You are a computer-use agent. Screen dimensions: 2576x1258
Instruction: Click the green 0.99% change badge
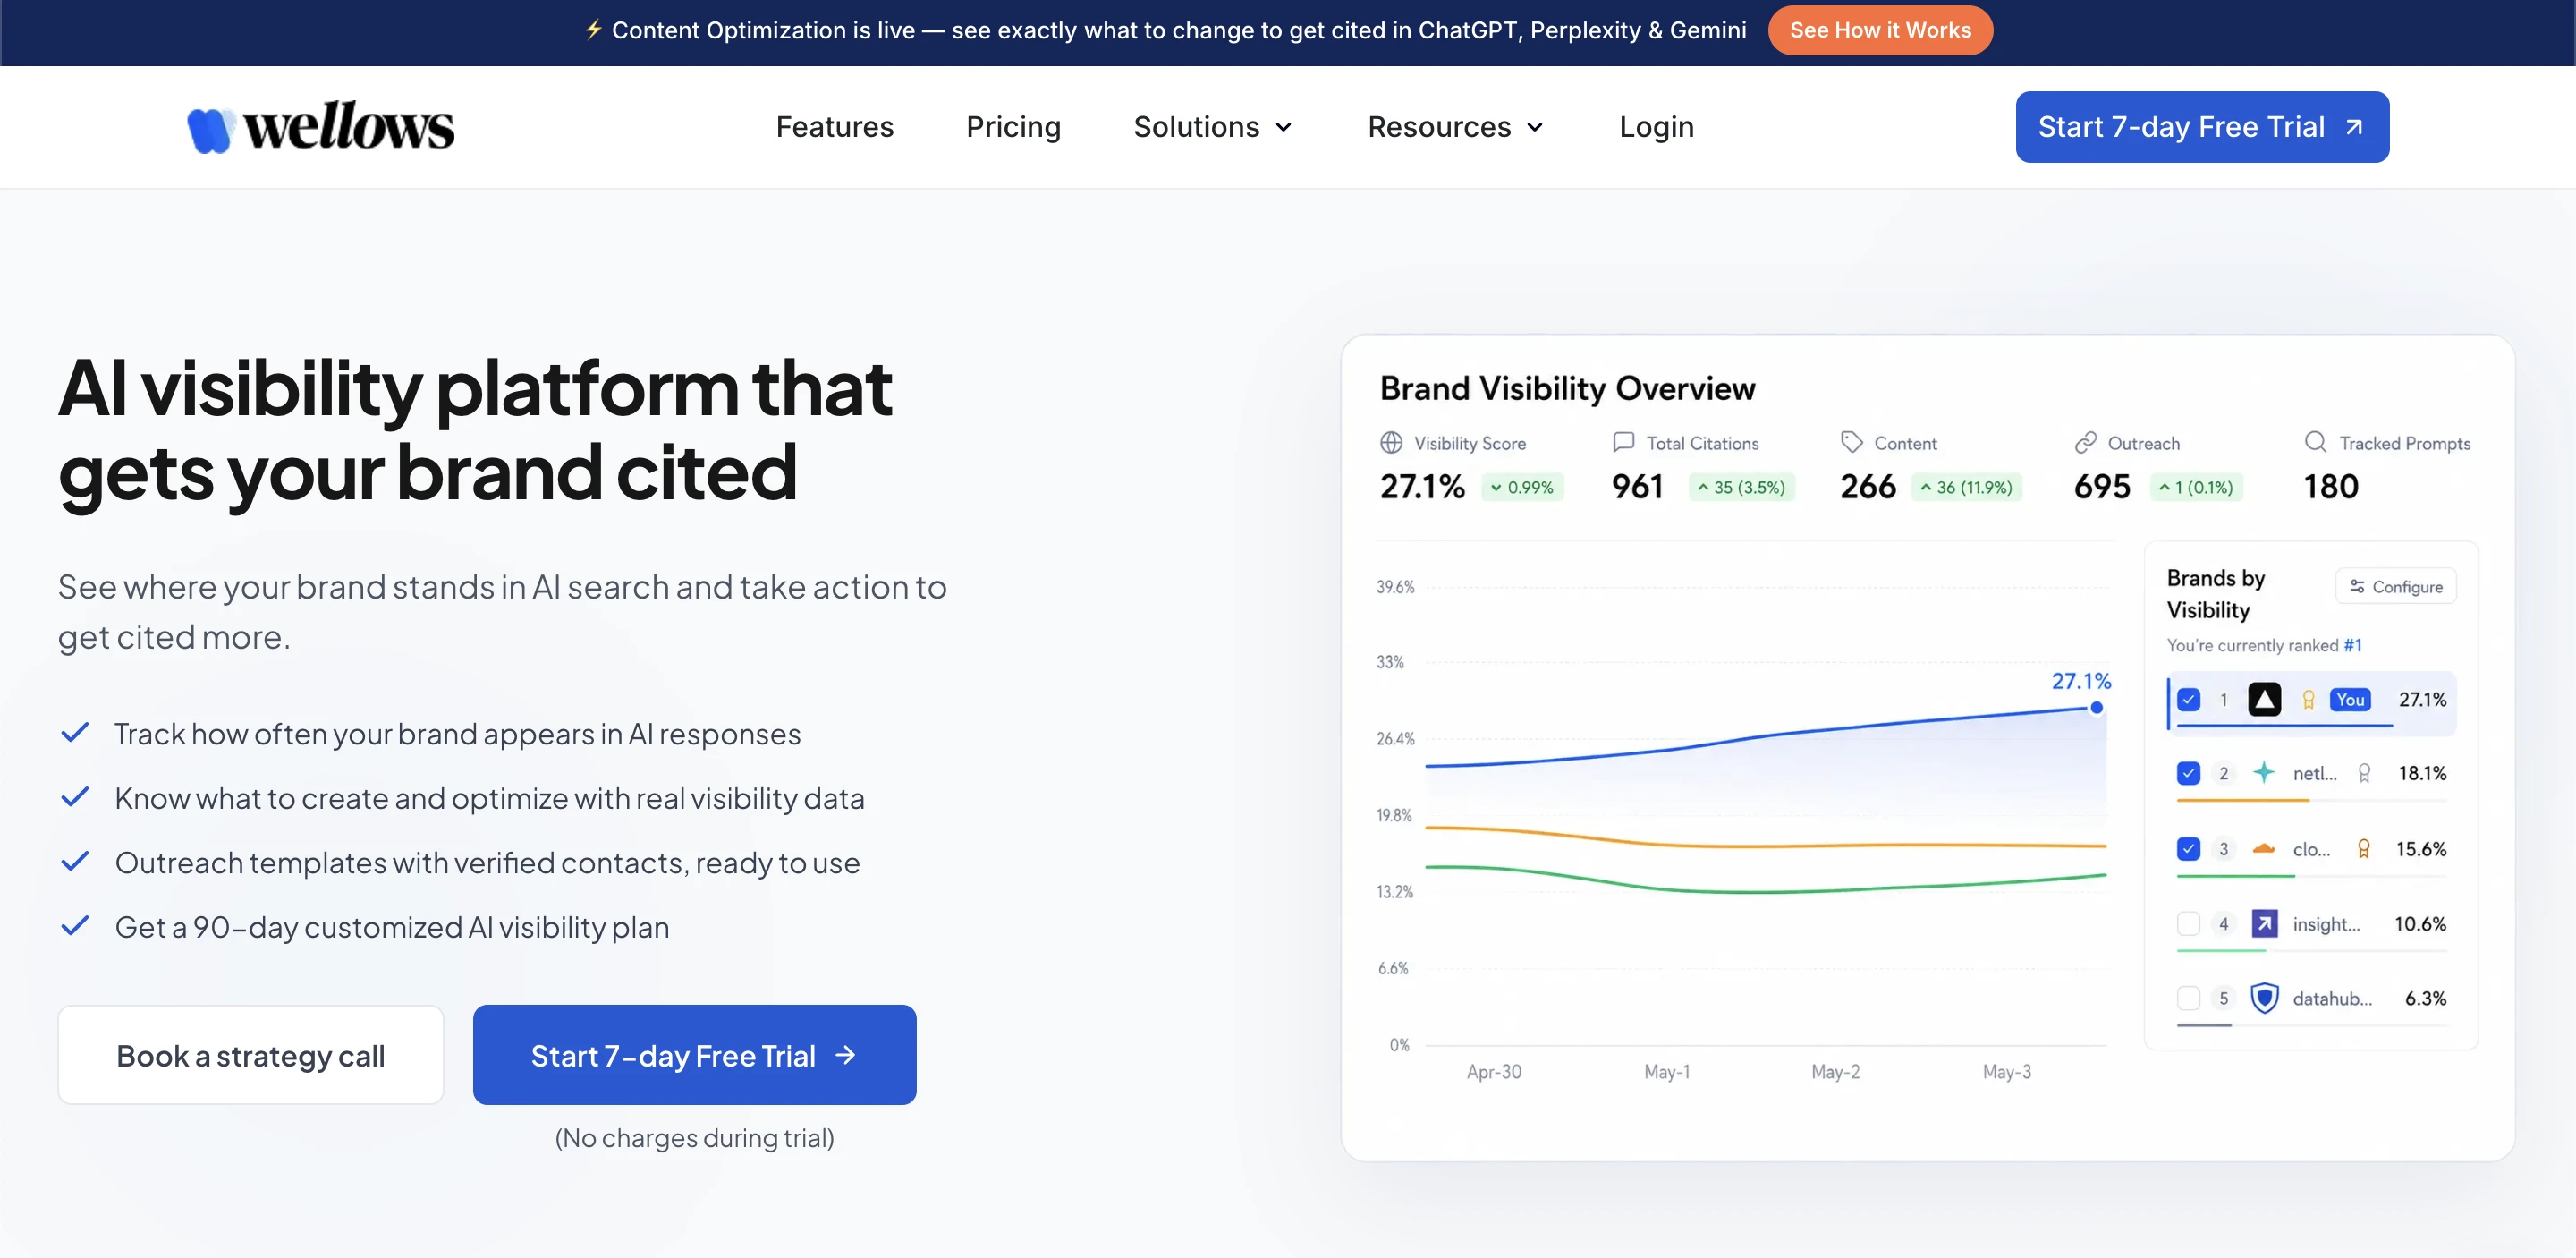pyautogui.click(x=1521, y=487)
